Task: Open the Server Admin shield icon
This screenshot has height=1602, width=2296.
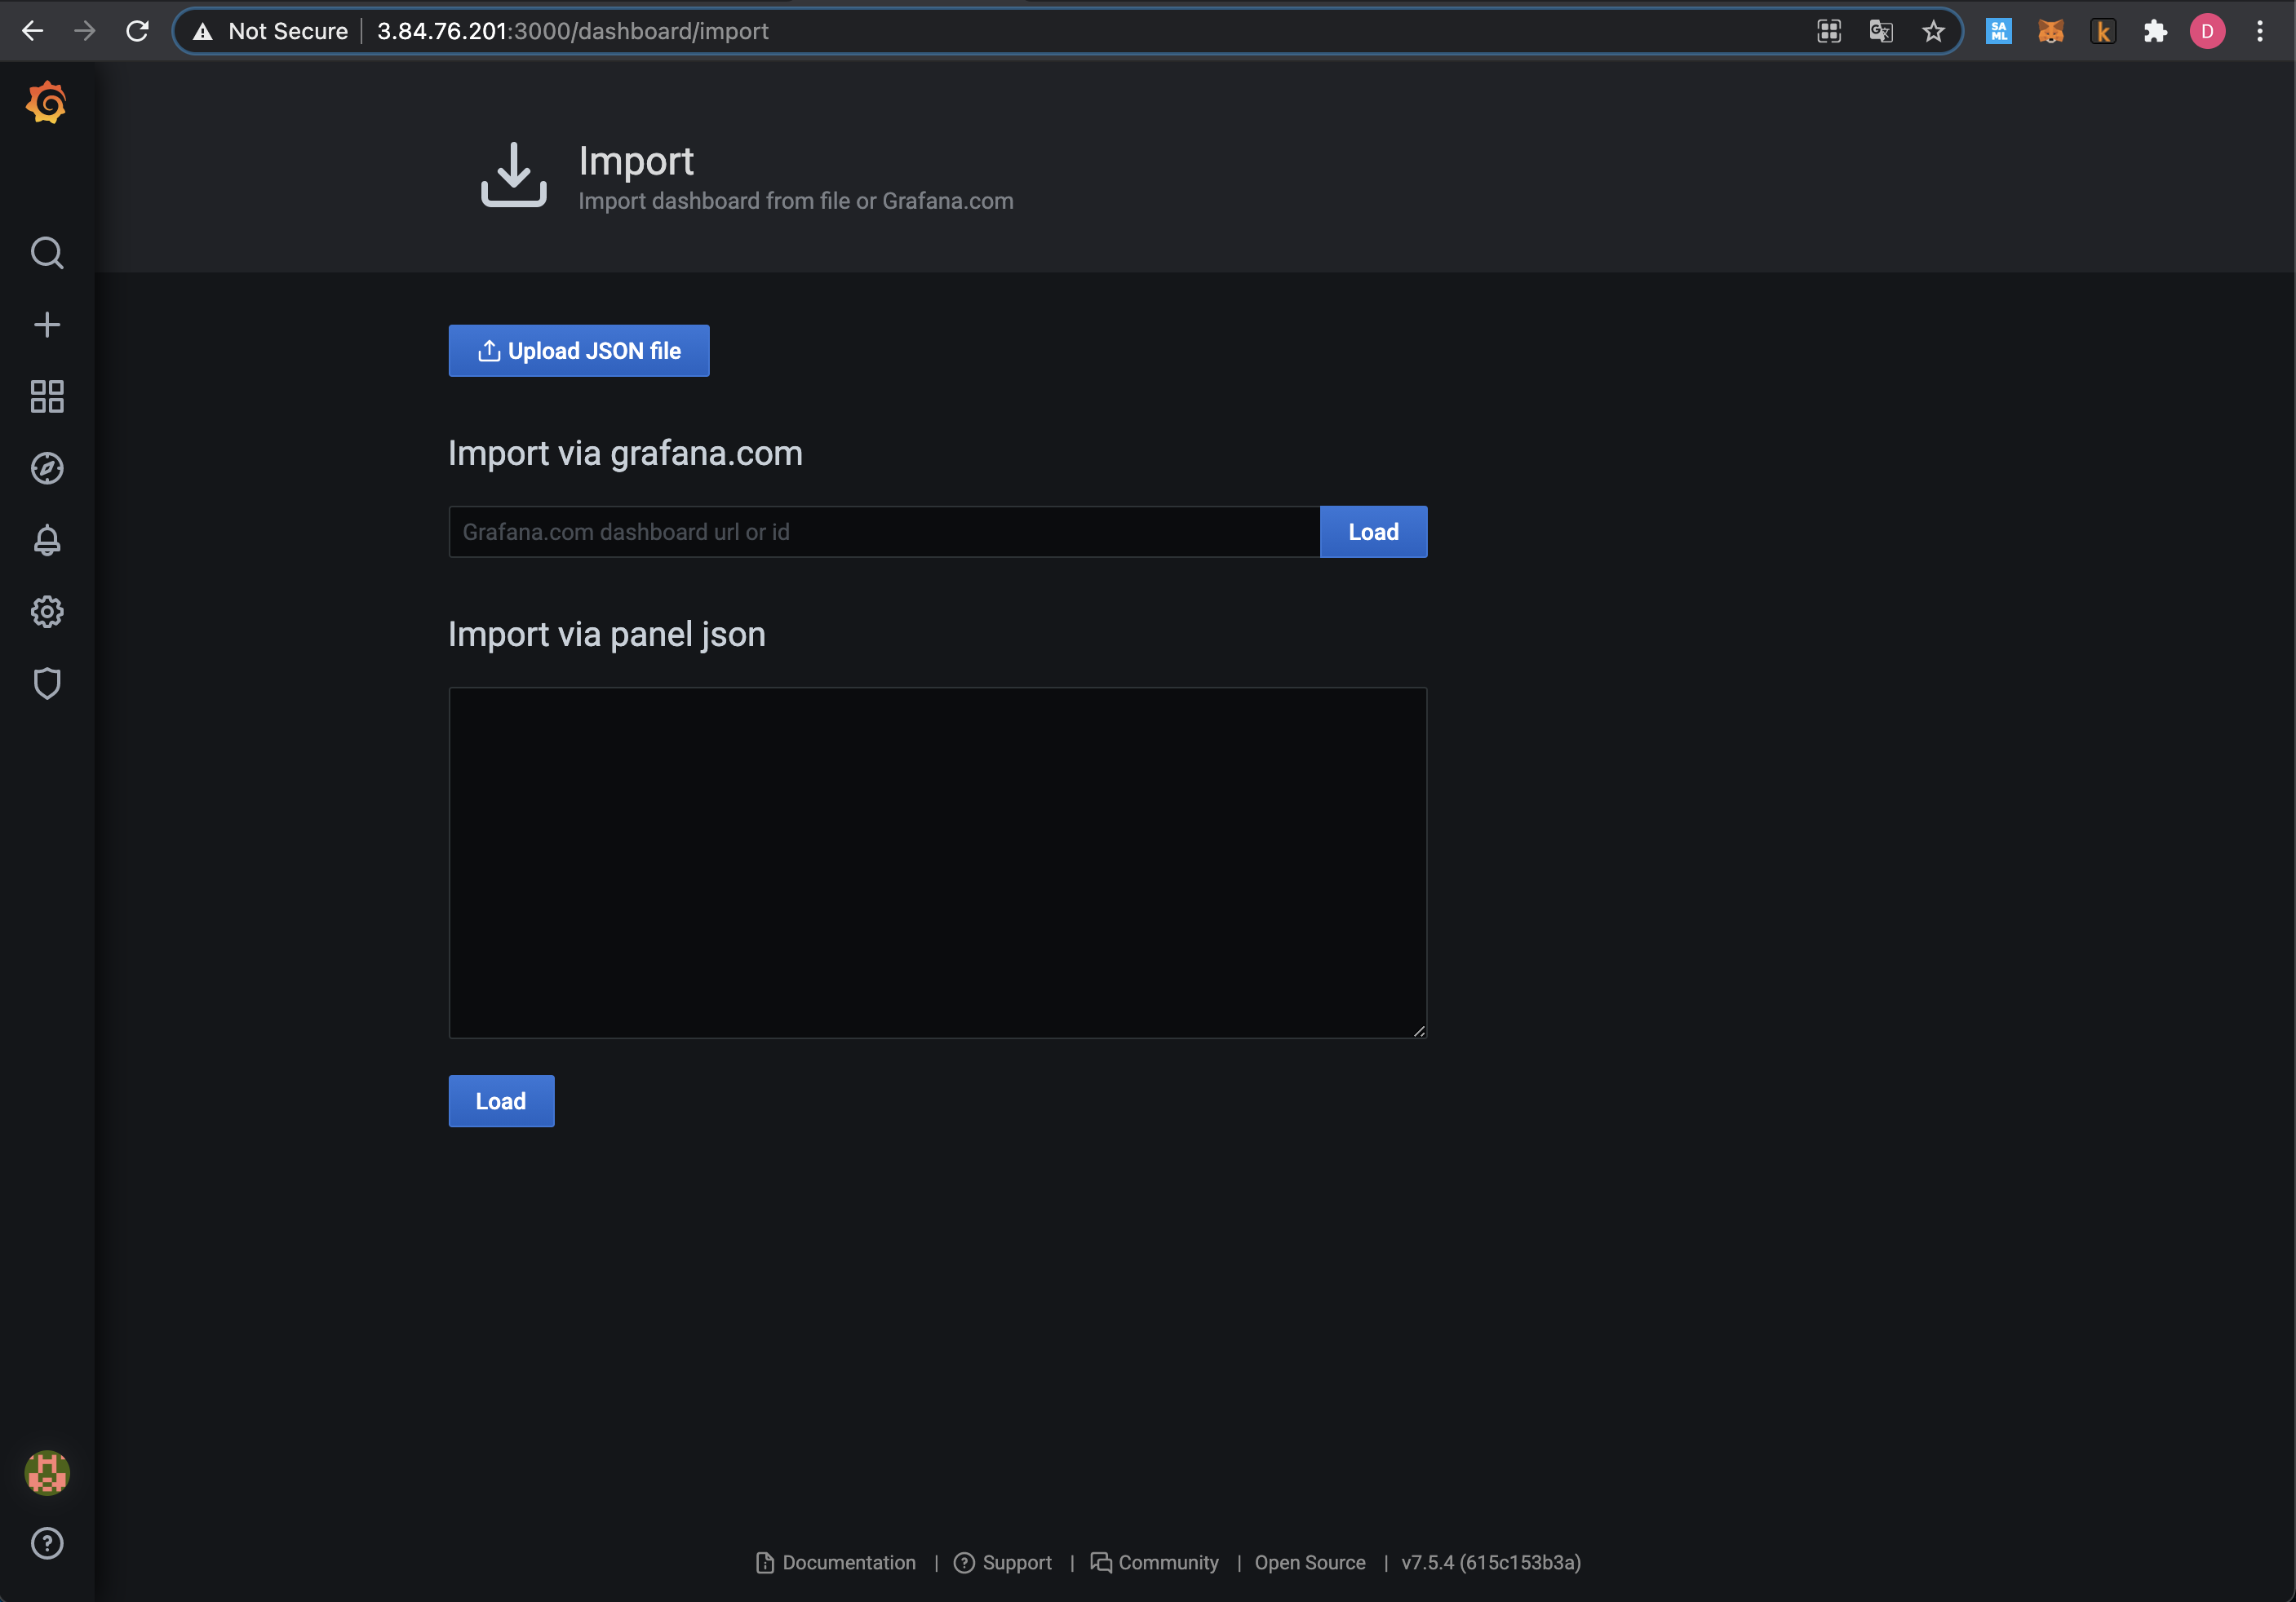Action: (x=47, y=684)
